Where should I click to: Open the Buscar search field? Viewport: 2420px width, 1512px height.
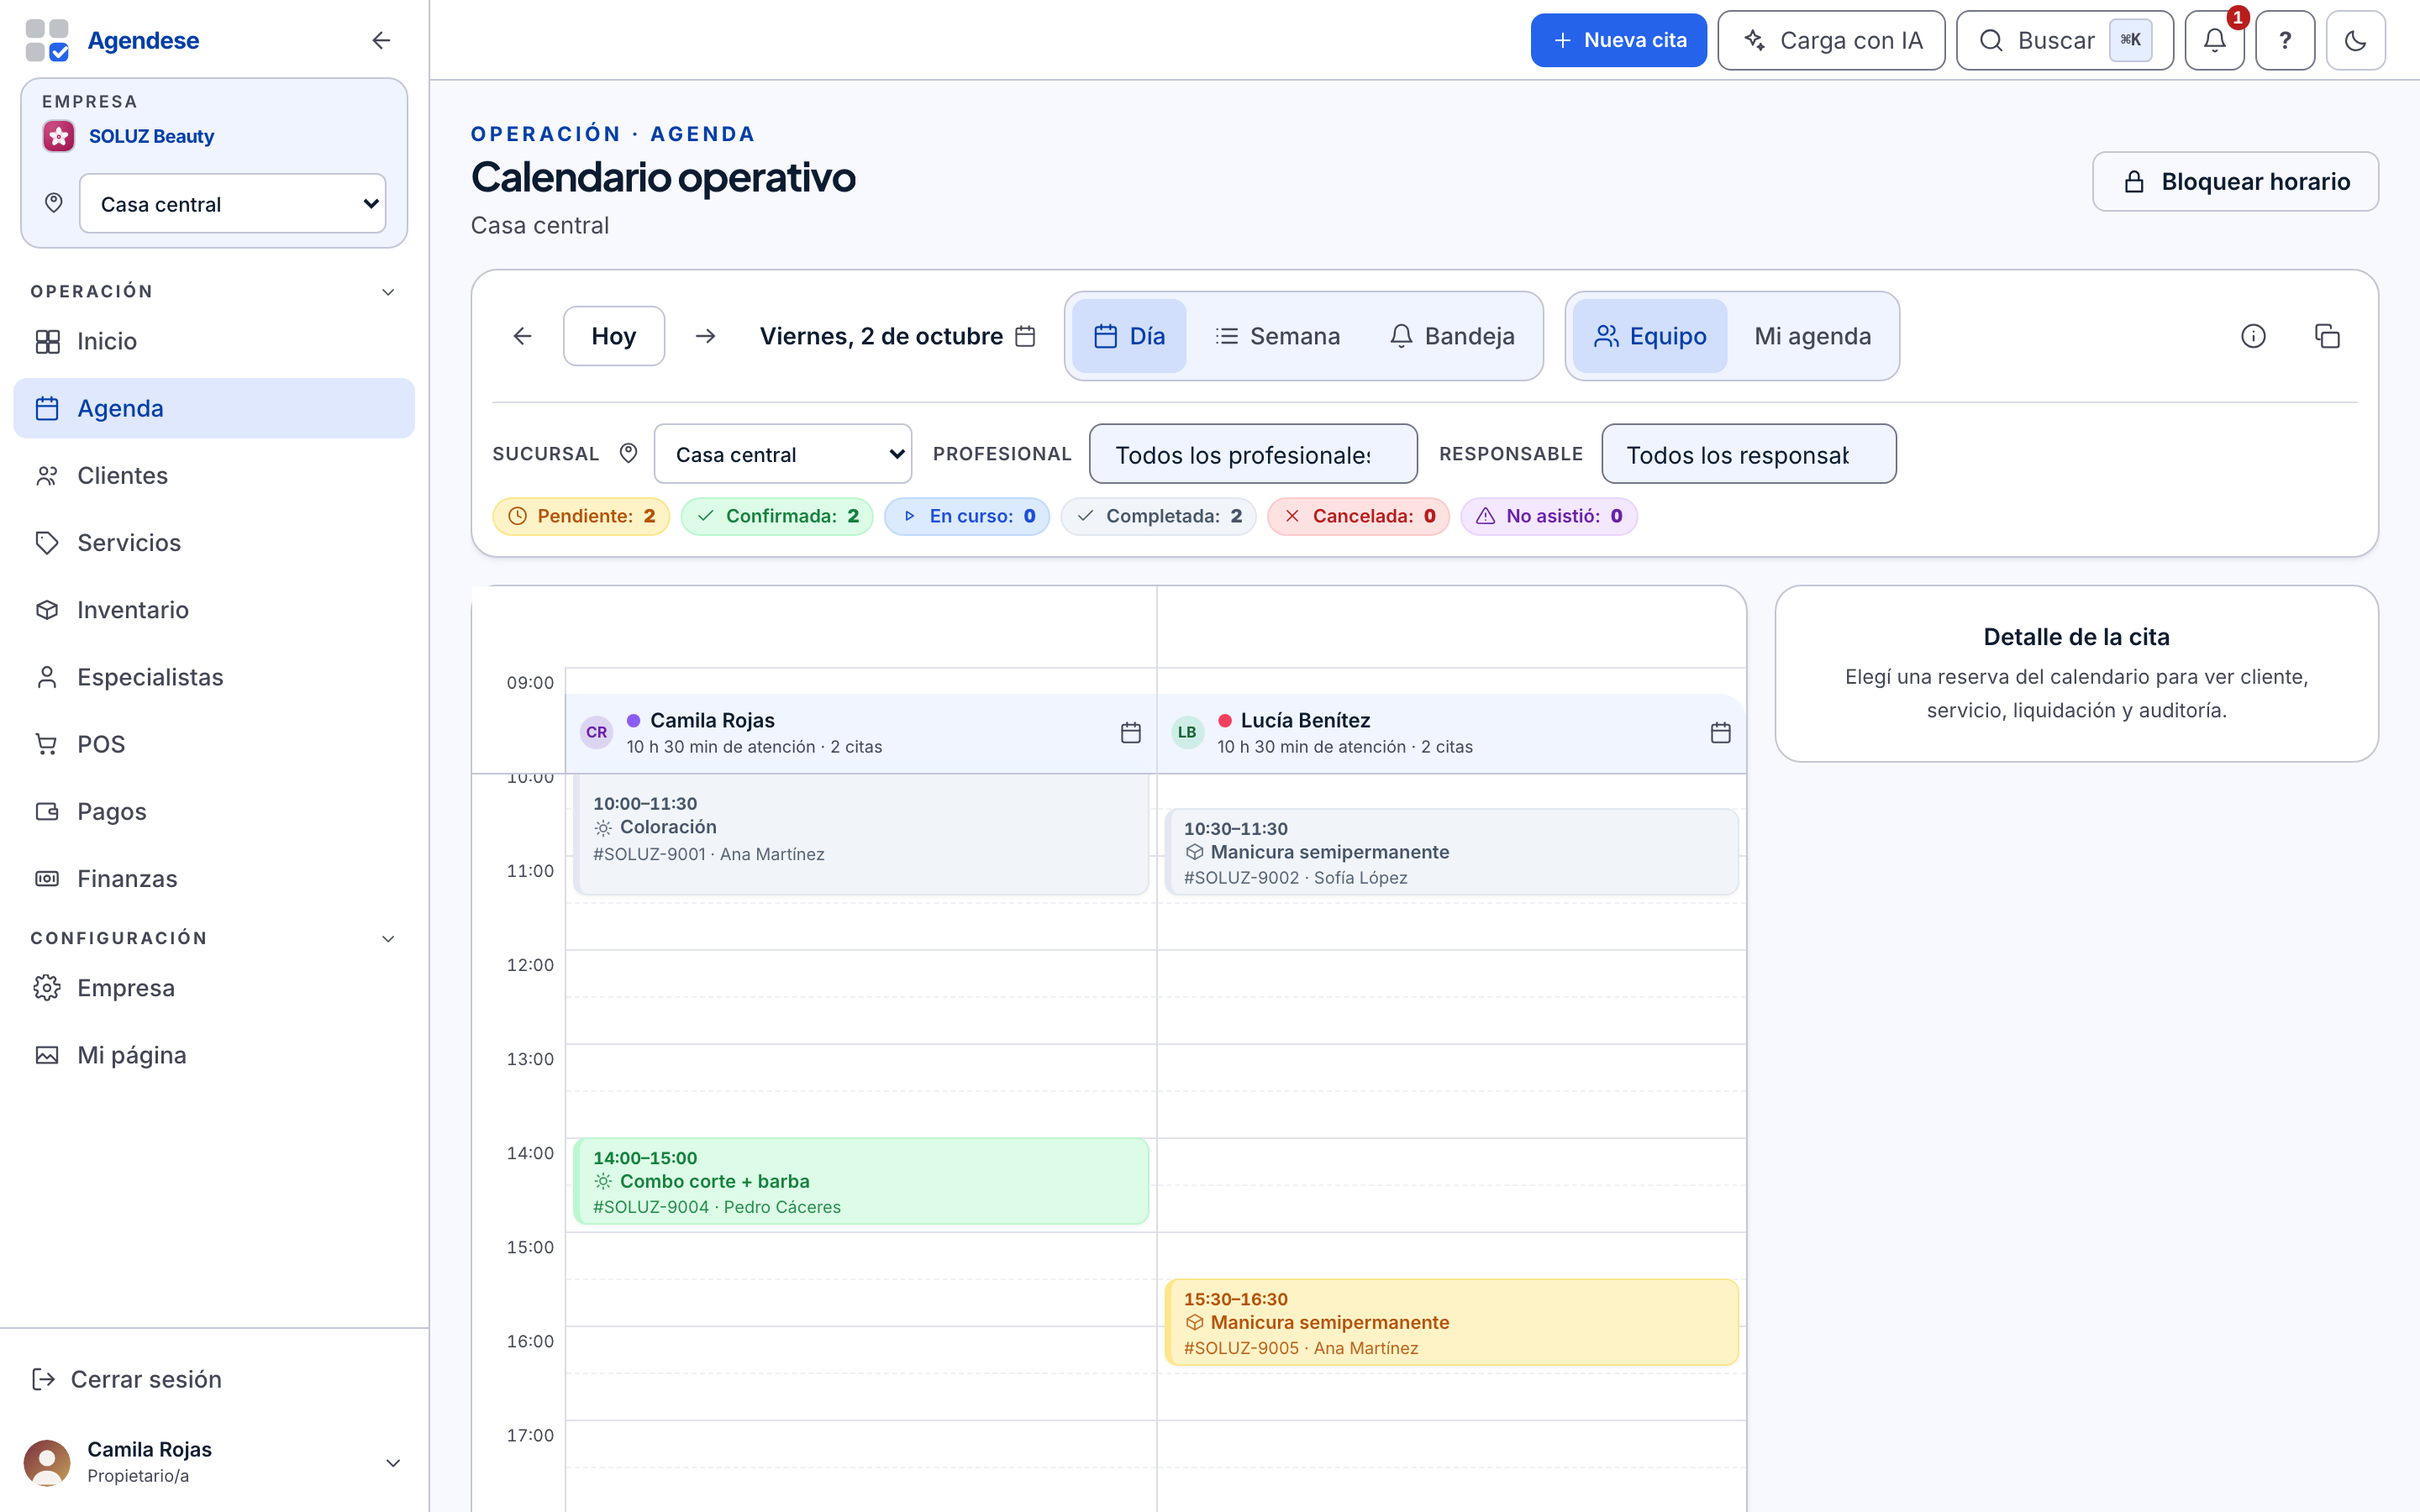(2064, 40)
